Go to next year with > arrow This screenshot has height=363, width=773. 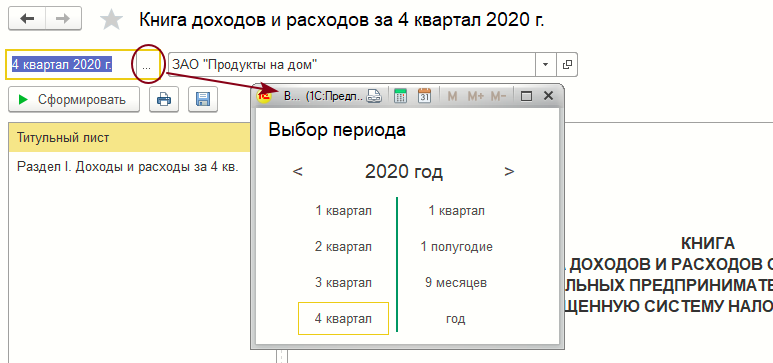click(509, 172)
